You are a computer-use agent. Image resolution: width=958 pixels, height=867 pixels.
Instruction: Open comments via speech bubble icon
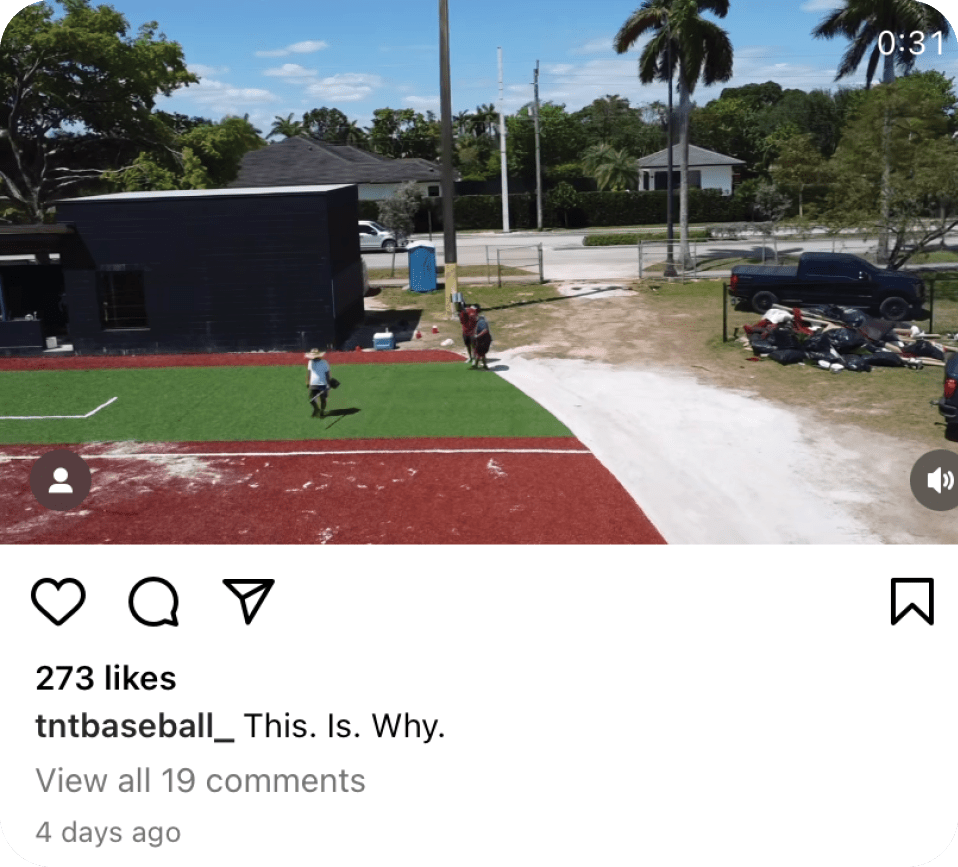click(x=154, y=601)
